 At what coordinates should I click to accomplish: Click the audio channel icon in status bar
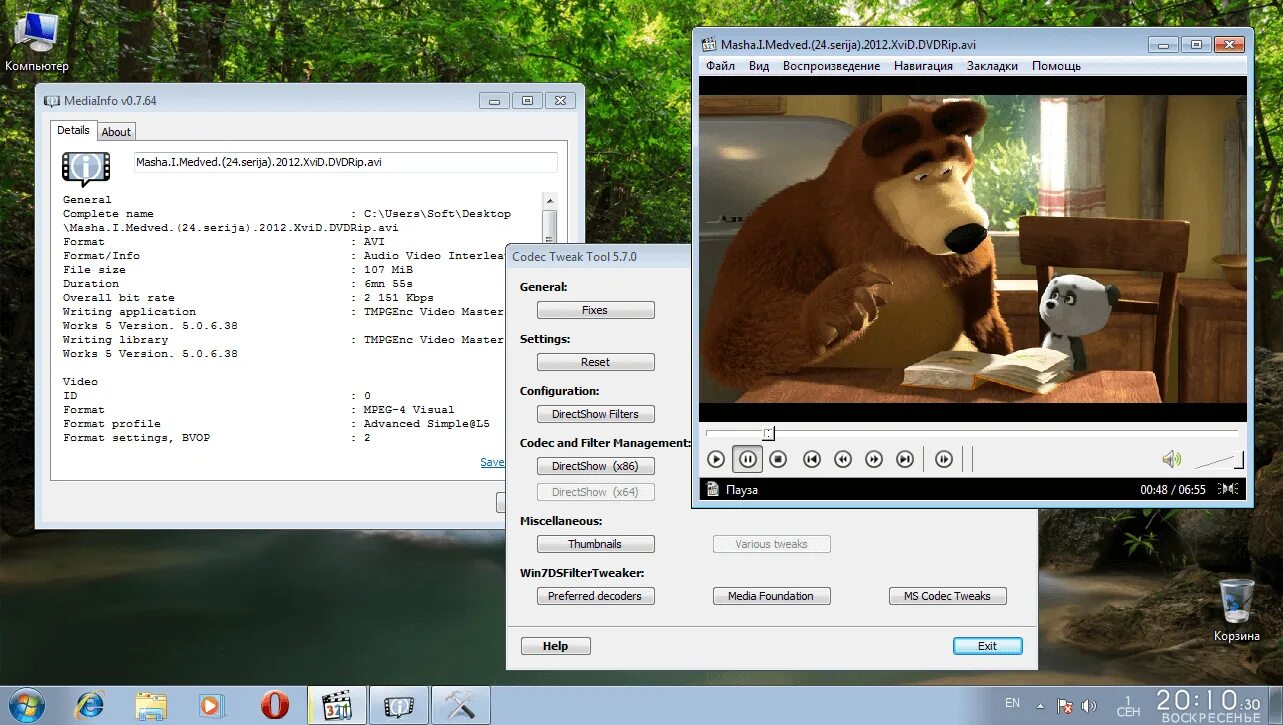pos(1229,489)
